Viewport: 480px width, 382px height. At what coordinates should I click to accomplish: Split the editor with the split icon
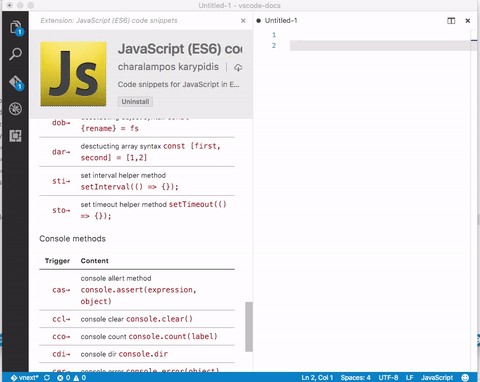click(451, 21)
